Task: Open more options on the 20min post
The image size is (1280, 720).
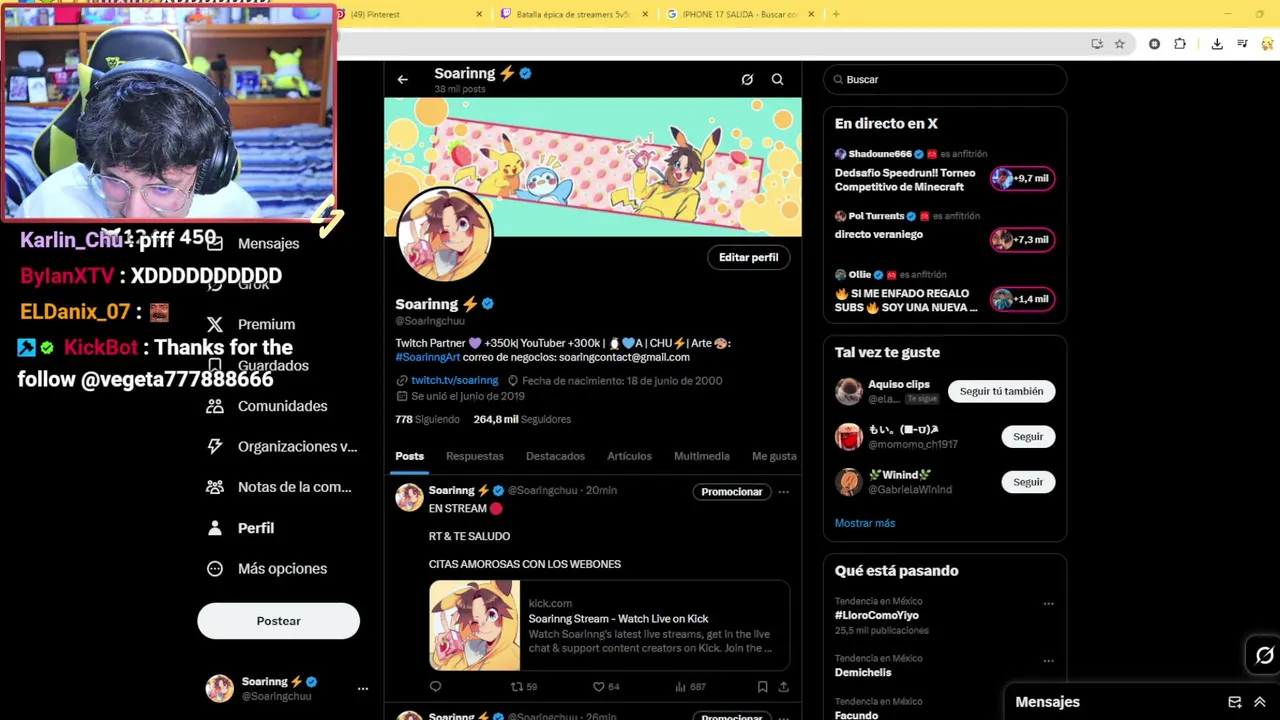Action: coord(783,492)
